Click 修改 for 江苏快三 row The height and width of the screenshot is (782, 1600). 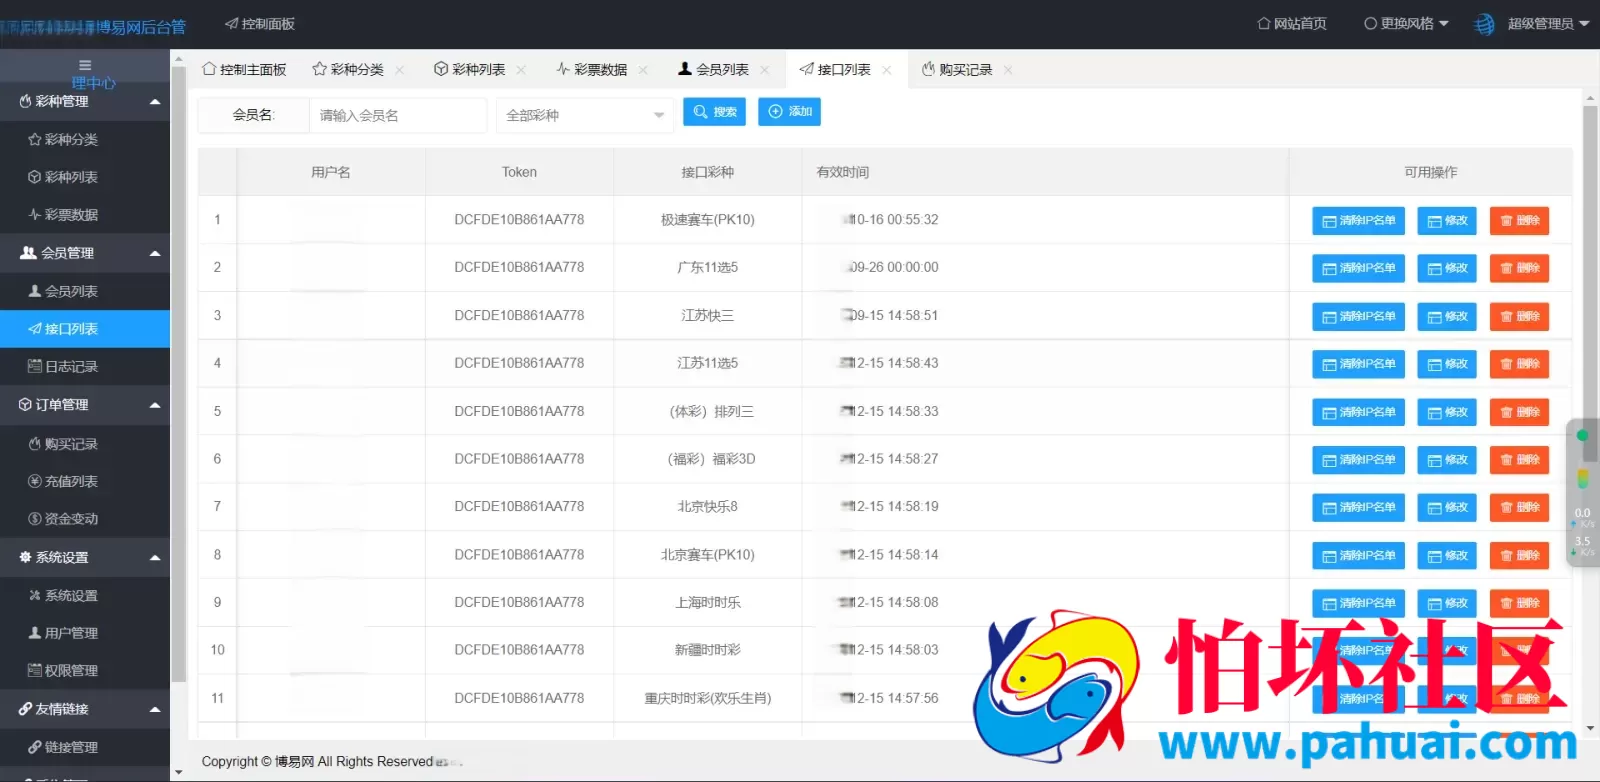point(1447,316)
